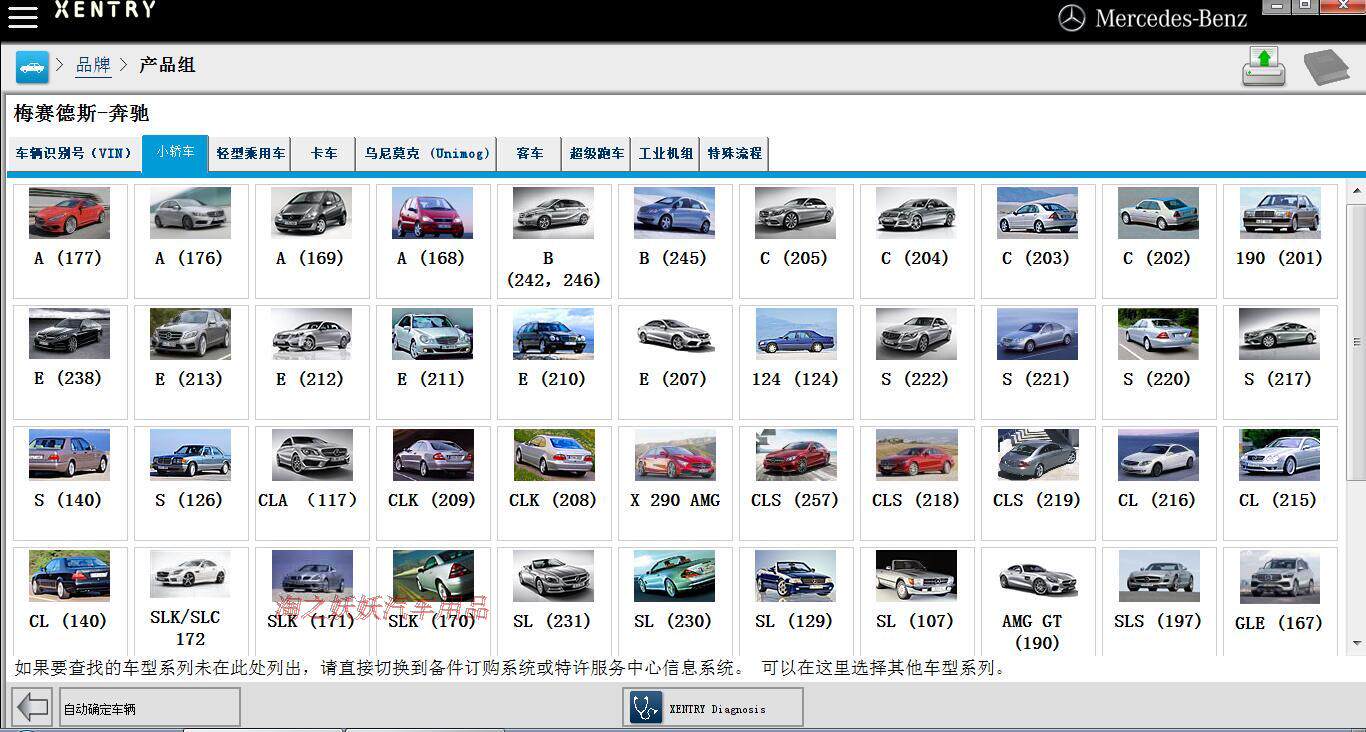Choose the SLK/SLC 172 model
The image size is (1366, 732).
(x=191, y=601)
